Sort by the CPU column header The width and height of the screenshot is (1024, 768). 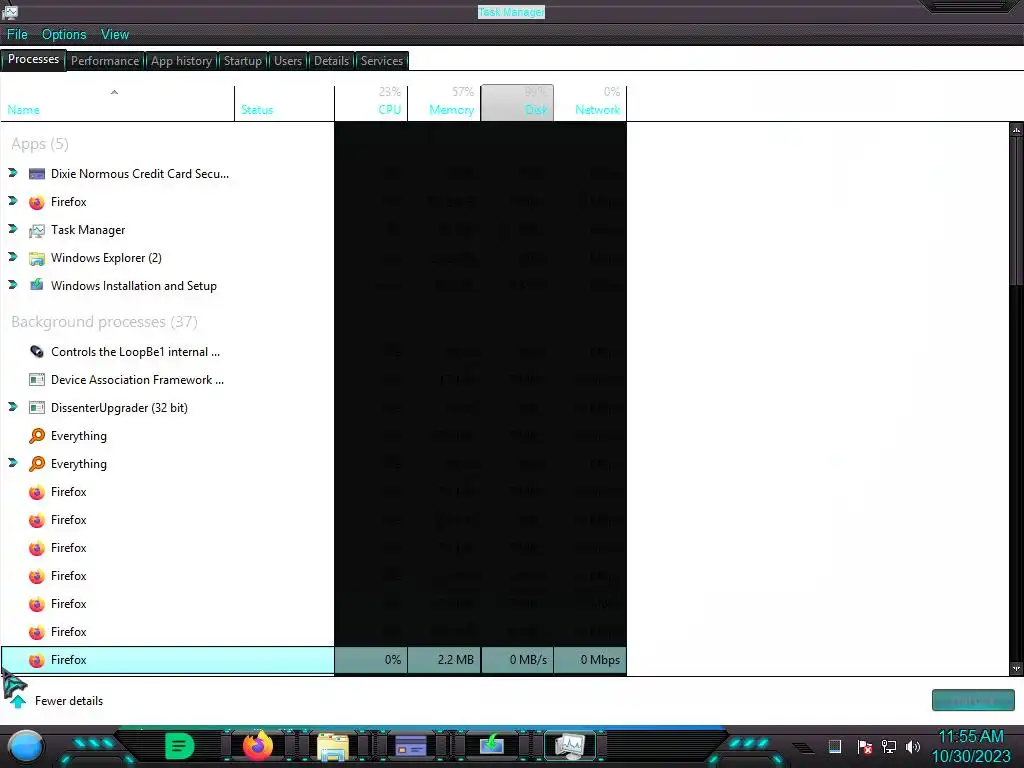[x=371, y=103]
